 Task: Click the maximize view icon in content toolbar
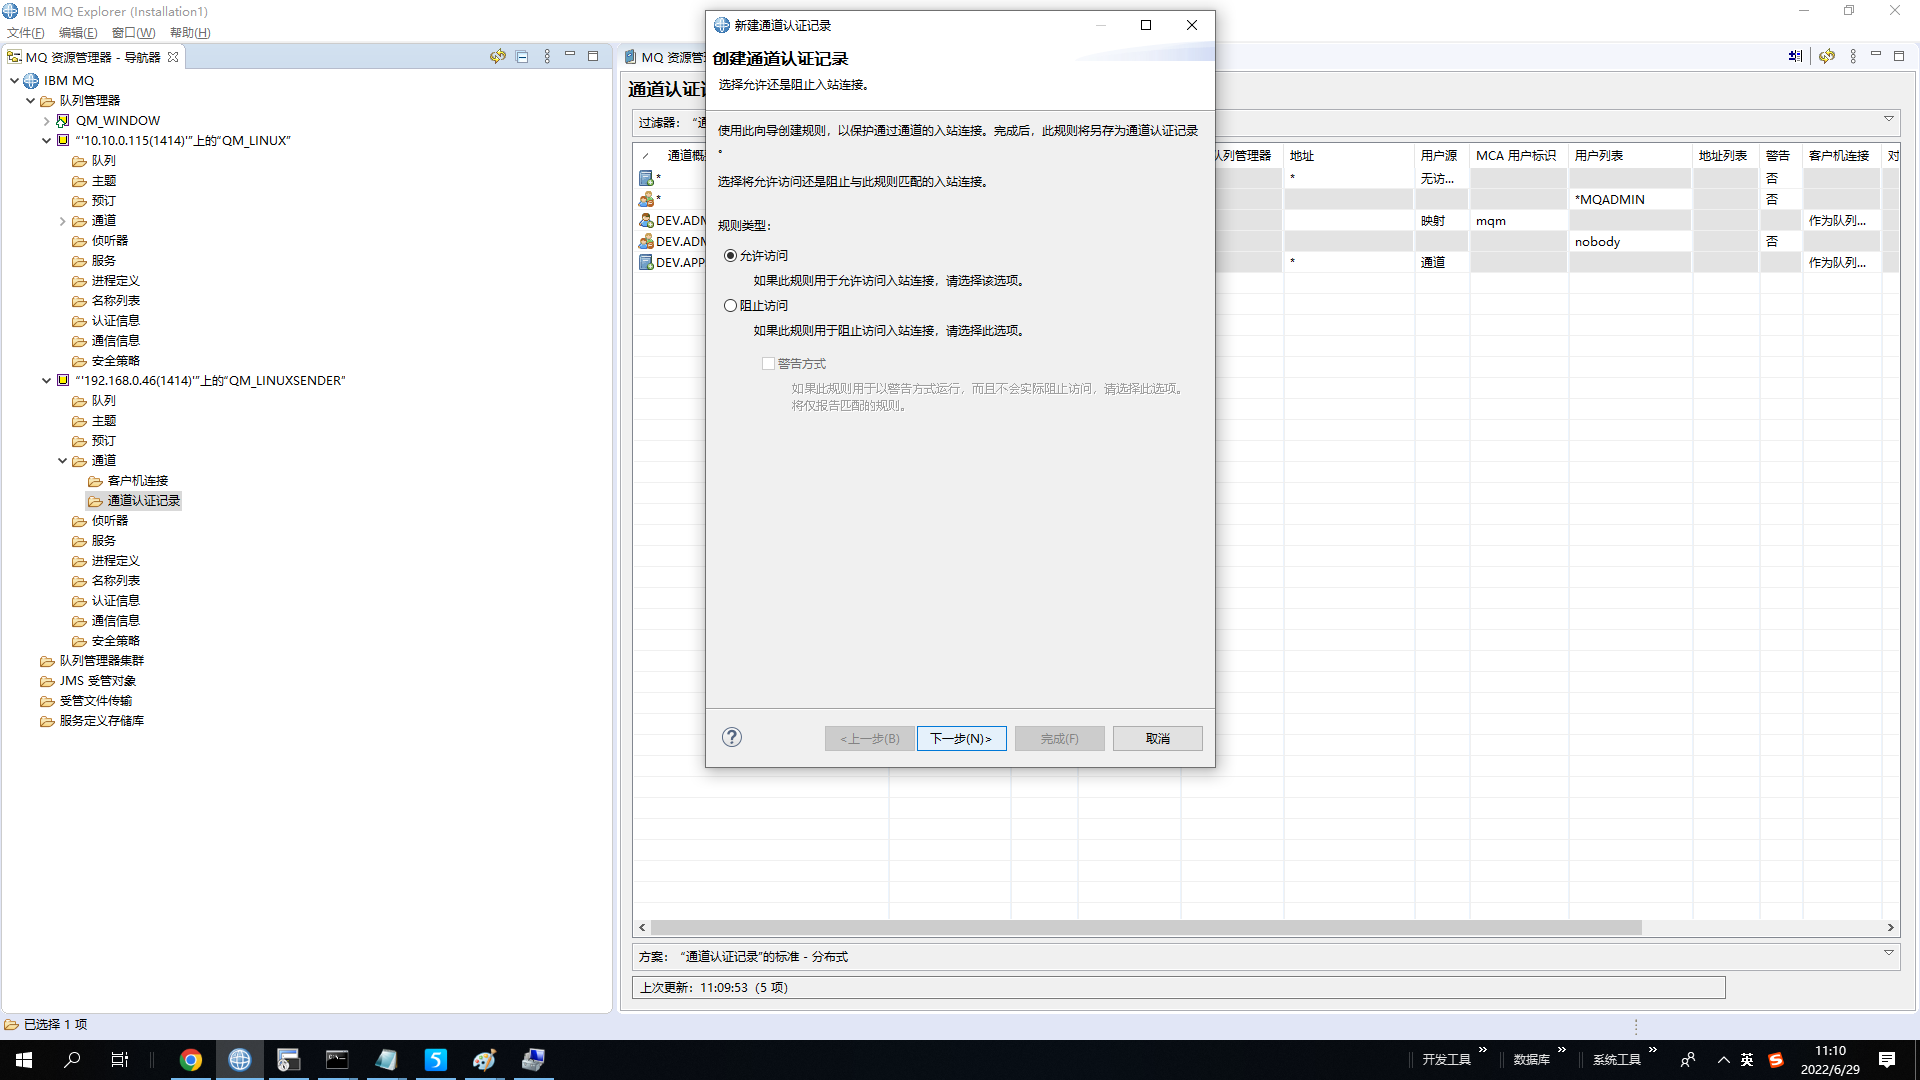pos(1899,56)
